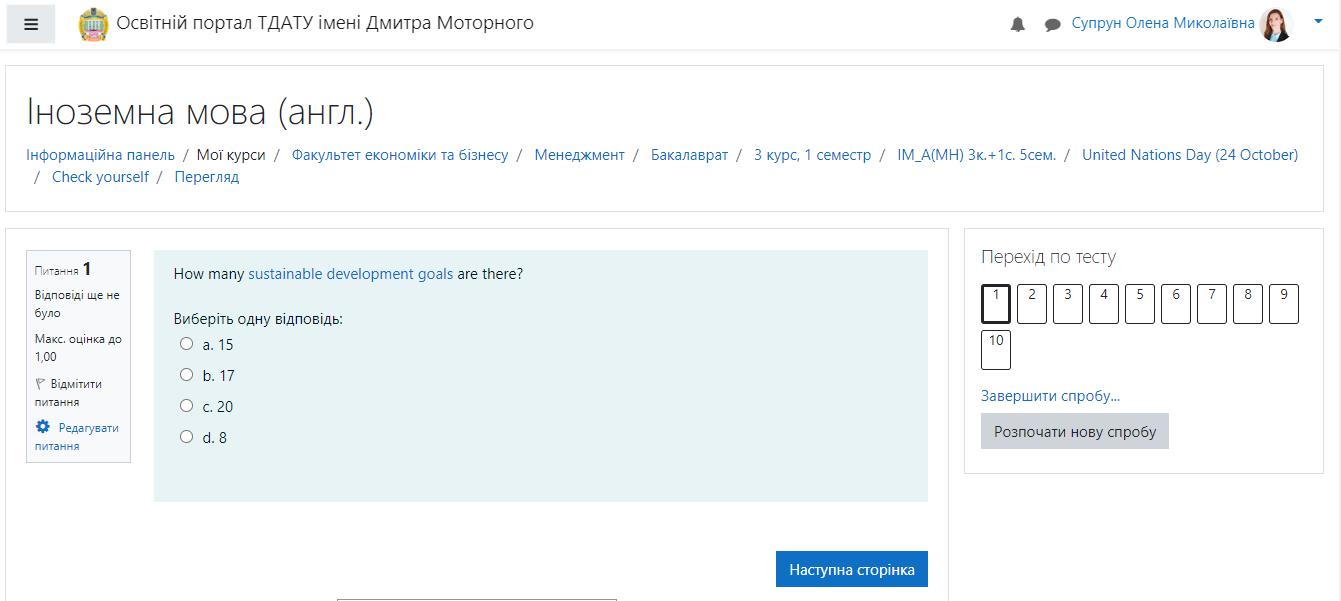Select answer d. 8

[x=186, y=437]
